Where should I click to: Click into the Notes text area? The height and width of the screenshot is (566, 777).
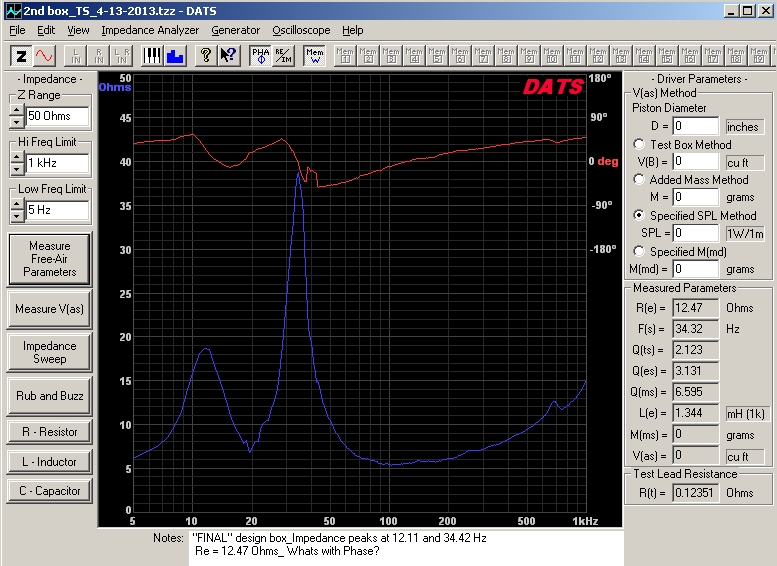pos(406,548)
